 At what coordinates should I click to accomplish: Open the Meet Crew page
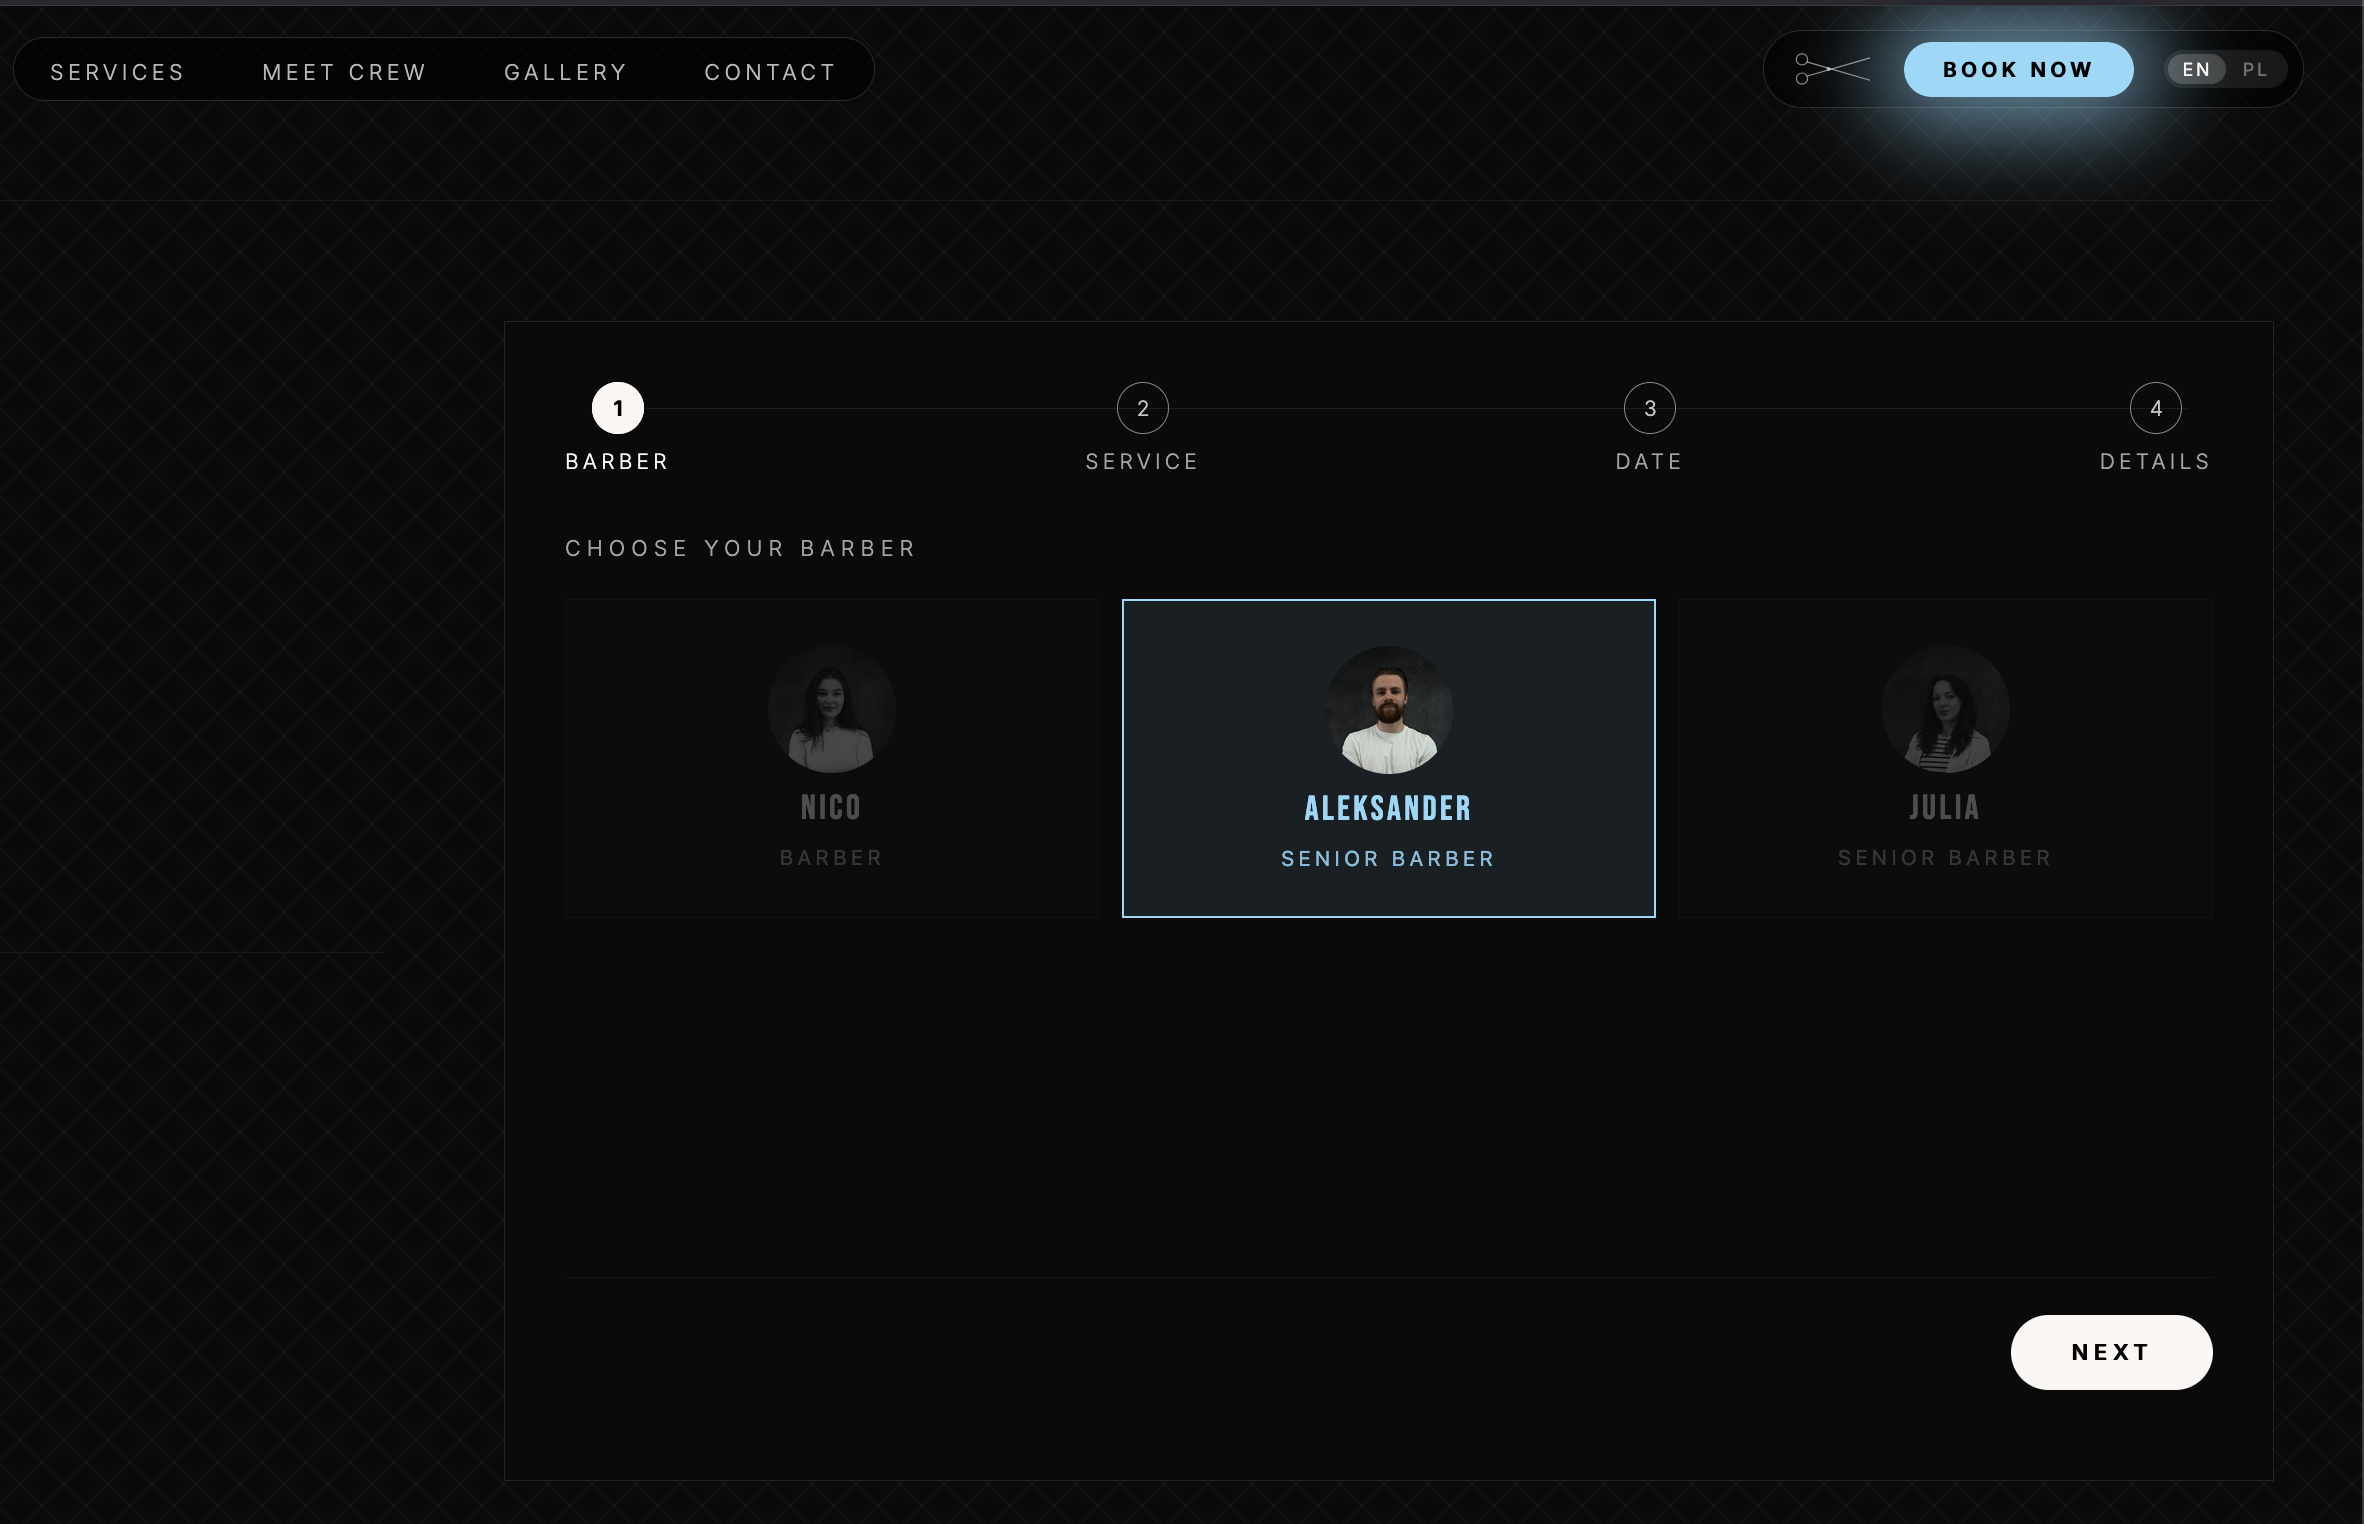click(344, 72)
